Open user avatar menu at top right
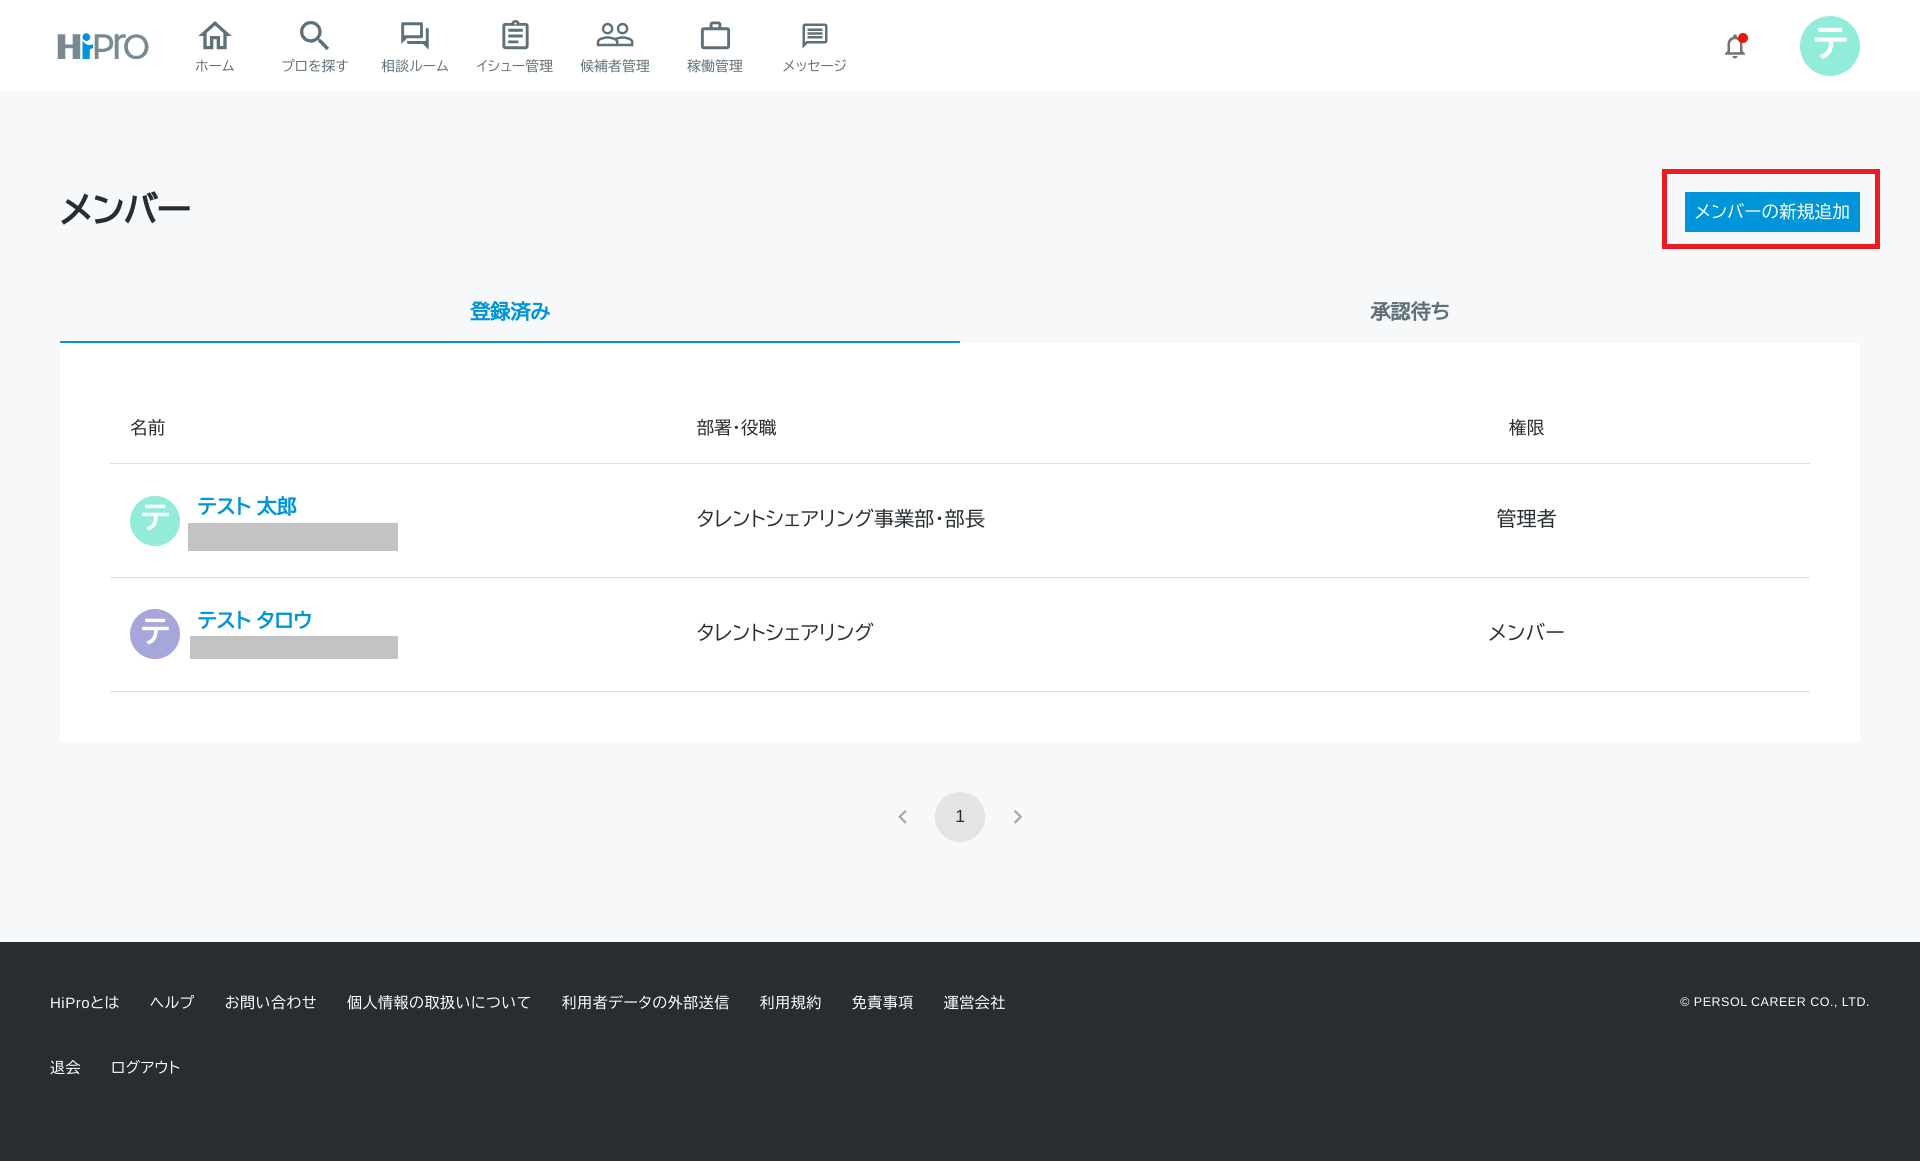 (1829, 46)
